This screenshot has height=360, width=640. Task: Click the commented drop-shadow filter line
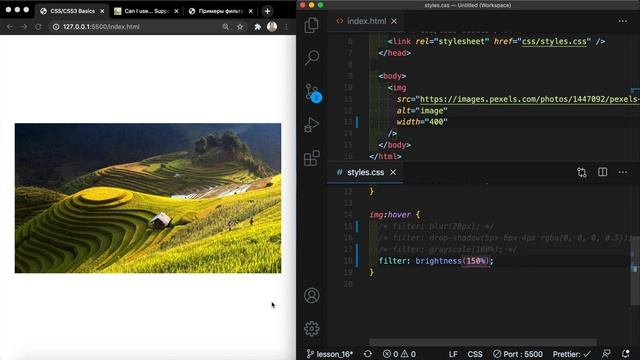pos(504,238)
